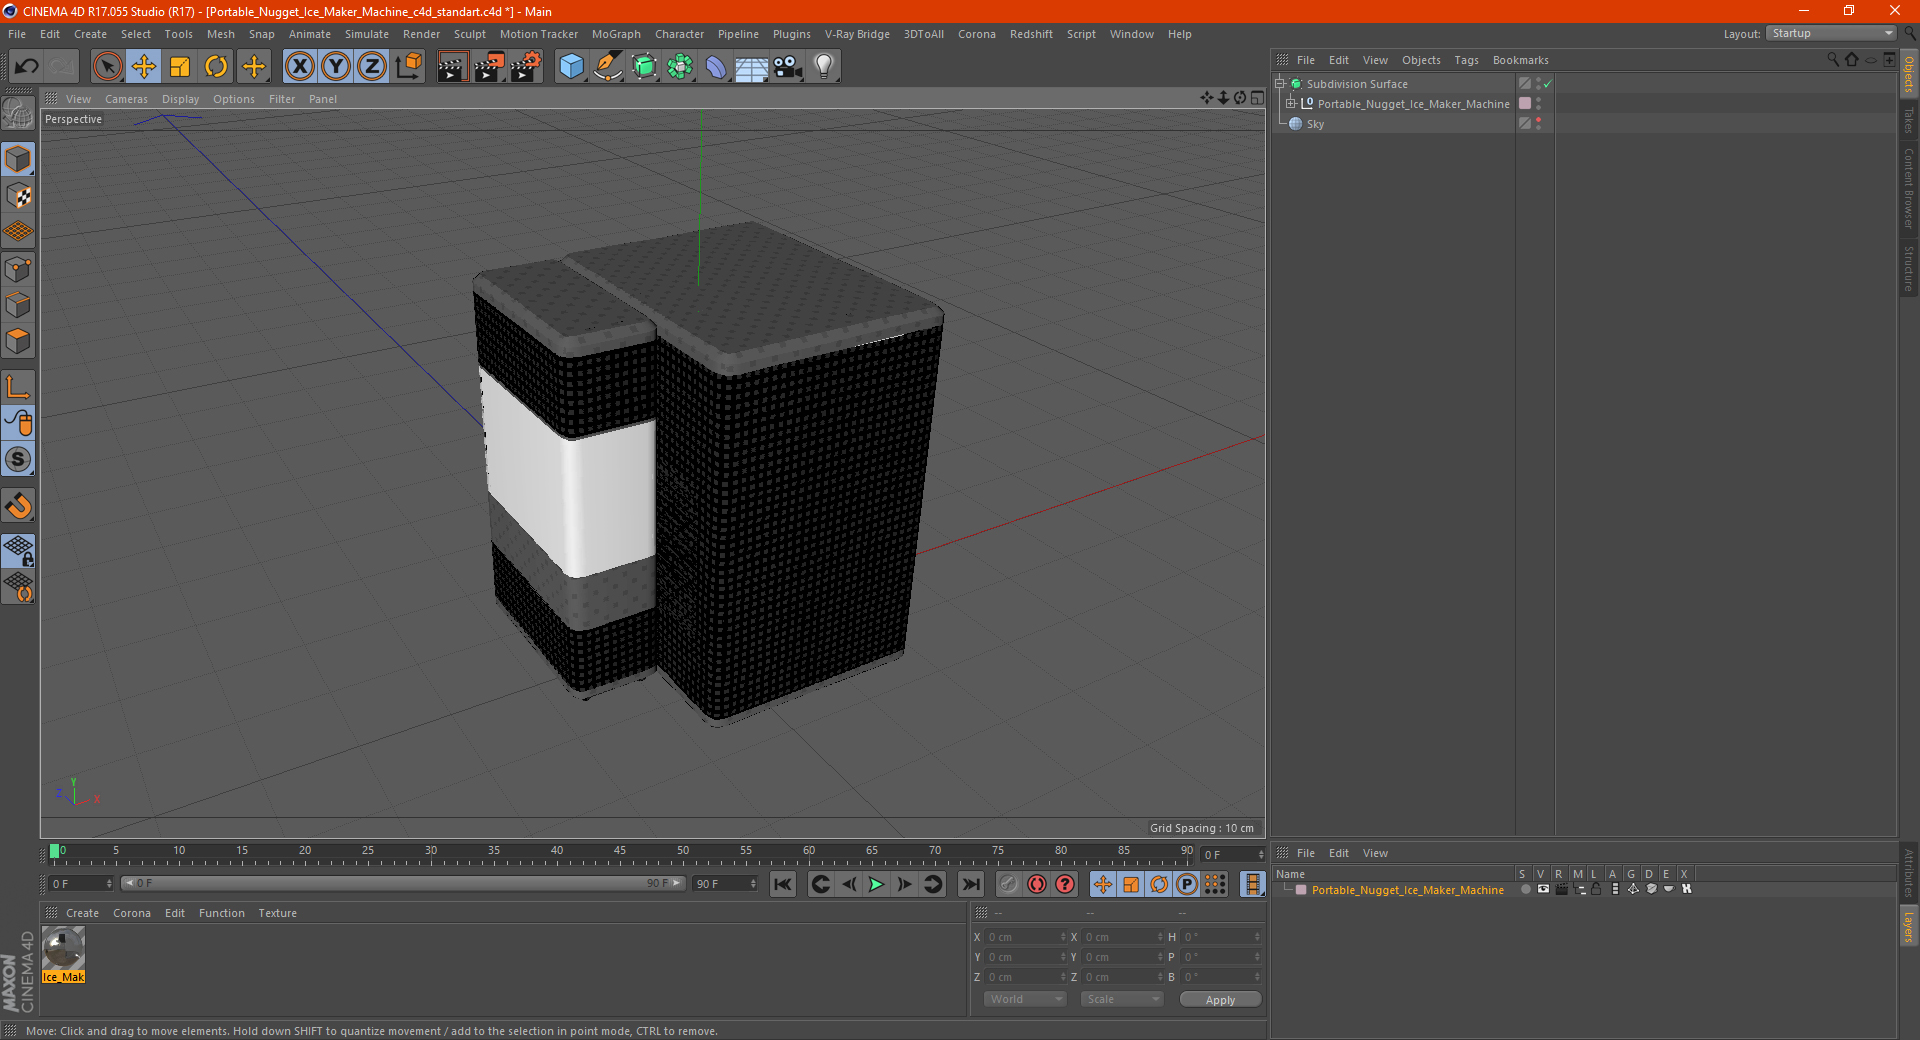Open the Layers side tab
Screen dimensions: 1920x1040
[1908, 926]
